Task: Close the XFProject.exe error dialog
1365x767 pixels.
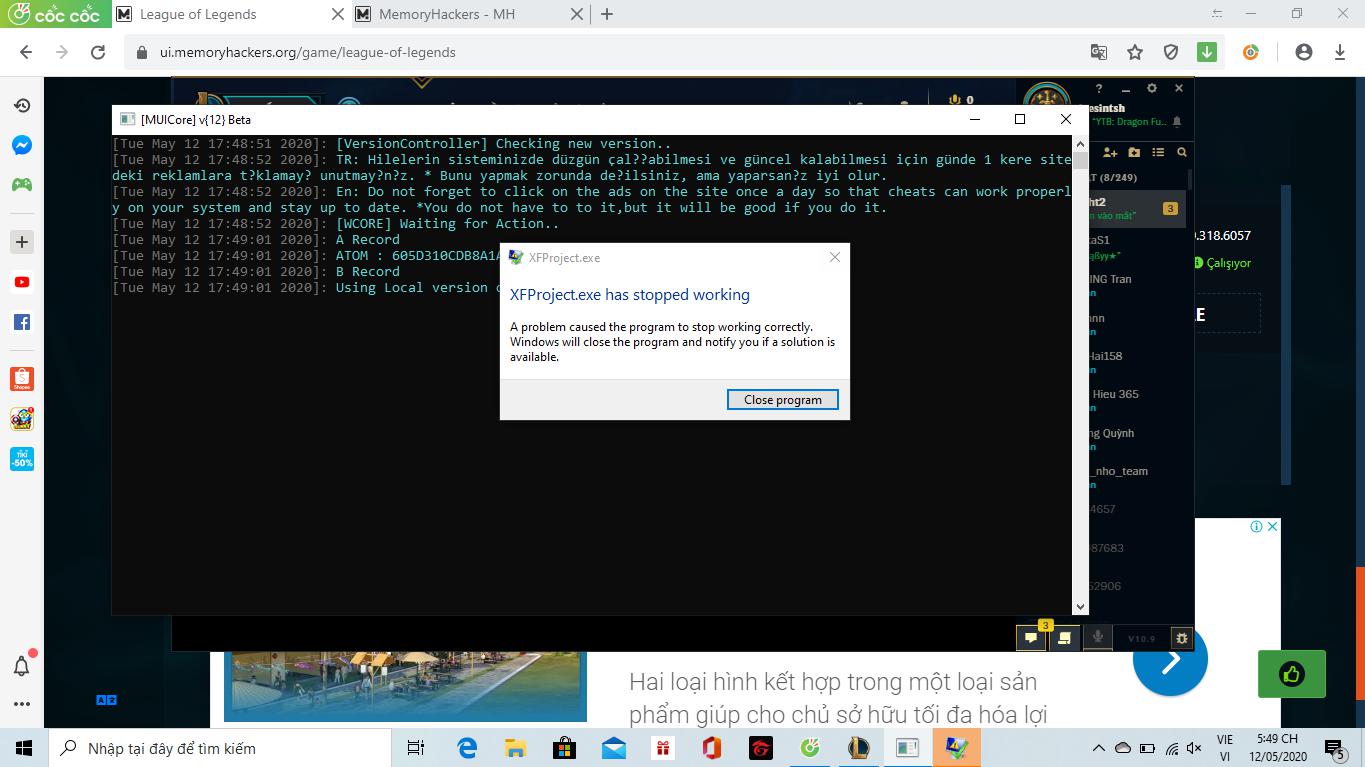Action: pos(834,257)
